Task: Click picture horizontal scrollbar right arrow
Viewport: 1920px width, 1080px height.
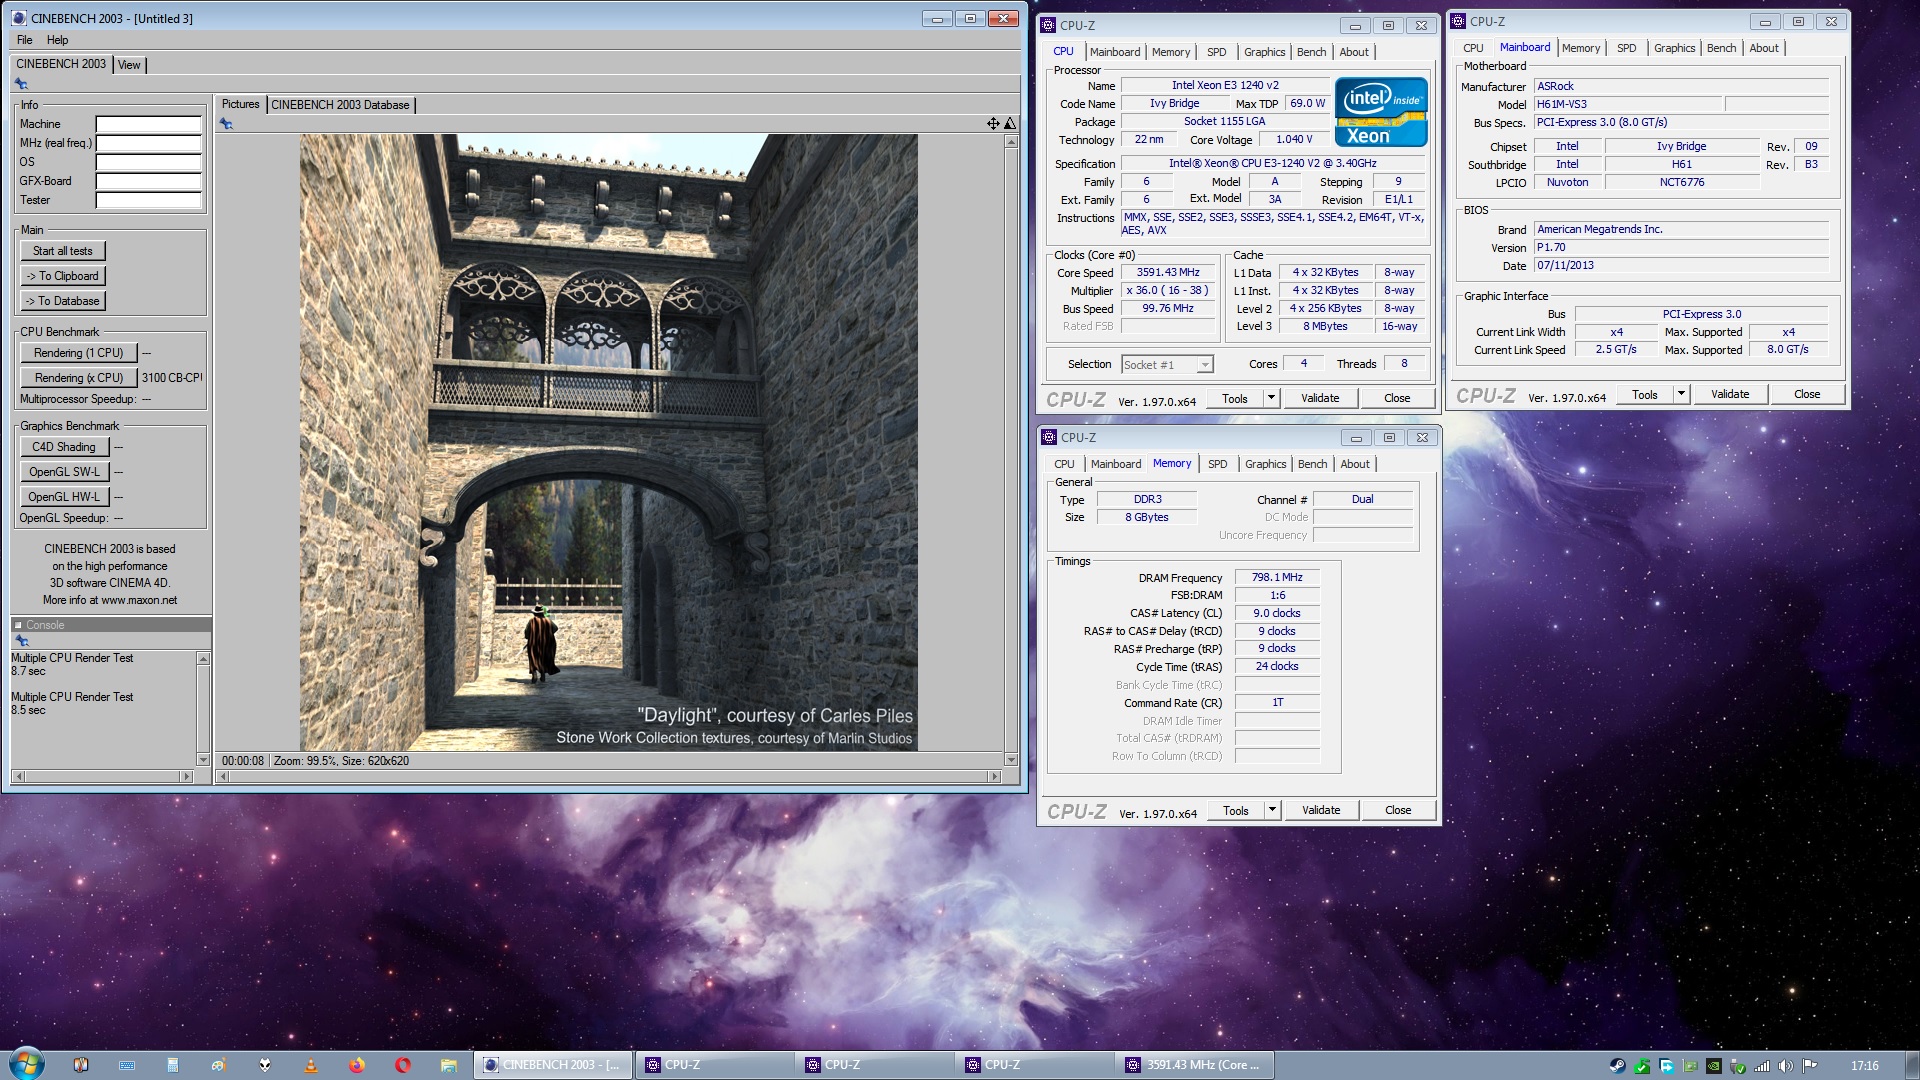Action: 994,776
